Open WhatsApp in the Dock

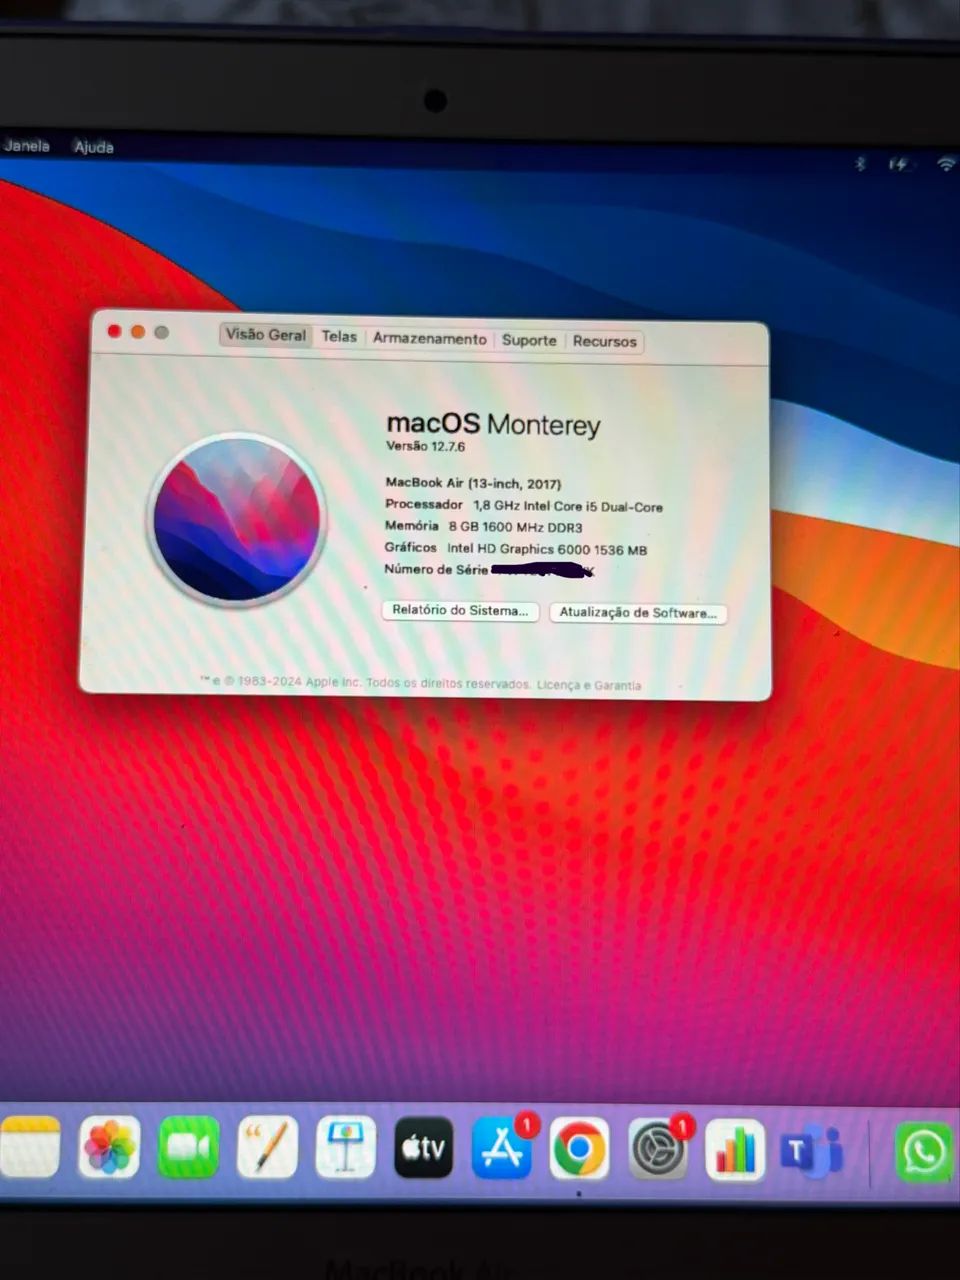[923, 1152]
